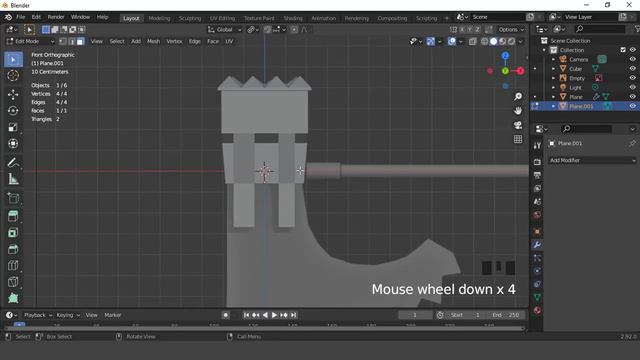Switch to UV Editing workspace tab
The image size is (640, 360).
pyautogui.click(x=222, y=18)
